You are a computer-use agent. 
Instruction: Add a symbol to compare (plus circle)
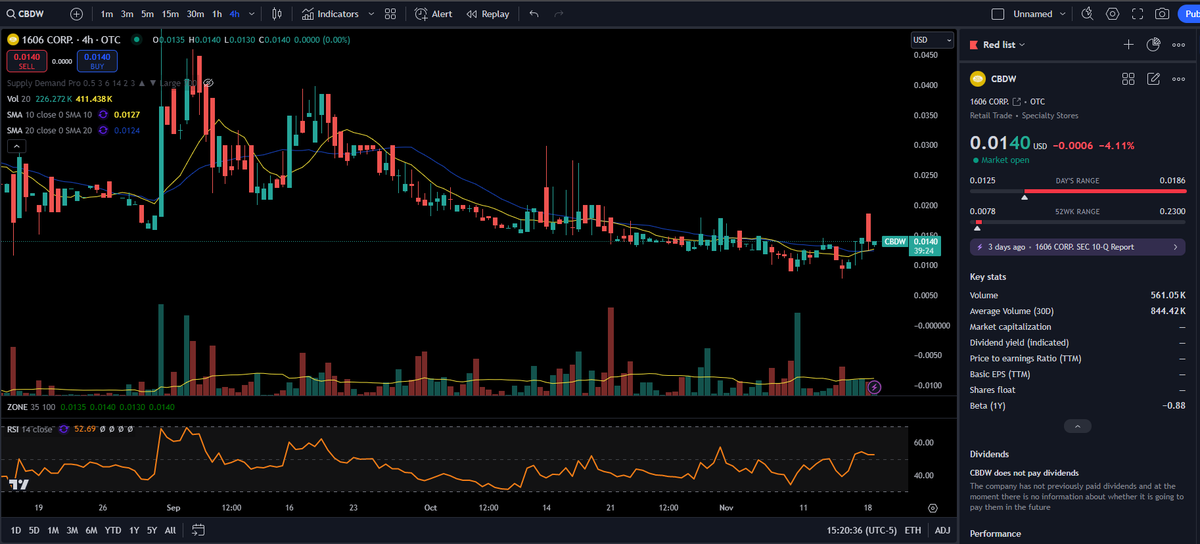coord(77,14)
